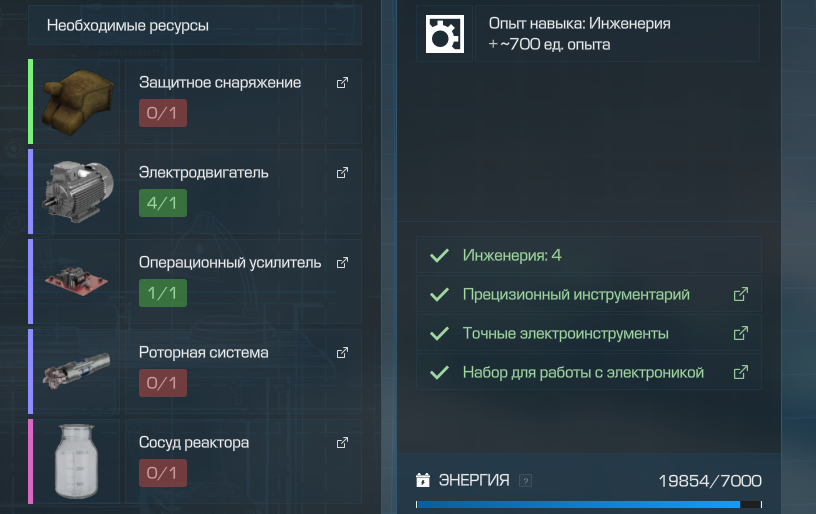This screenshot has width=816, height=514.
Task: Click the Роторная система resource name
Action: [203, 353]
